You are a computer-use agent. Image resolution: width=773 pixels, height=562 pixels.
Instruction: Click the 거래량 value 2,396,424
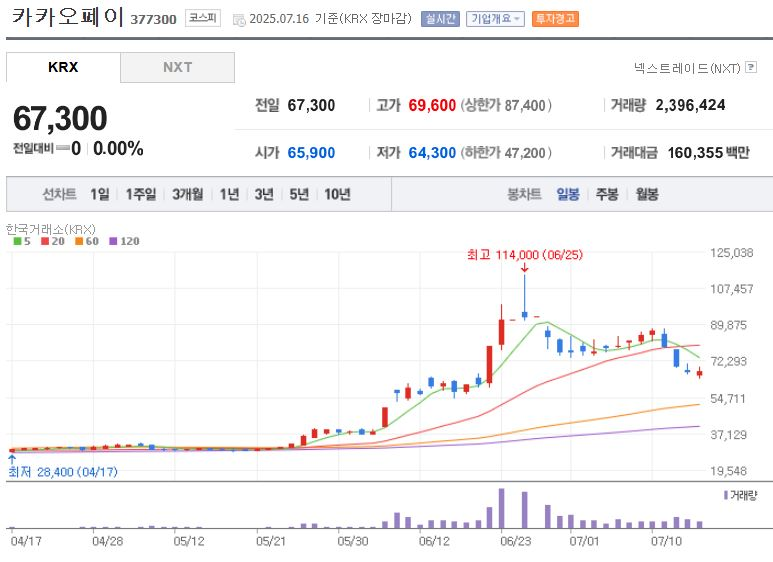coord(690,105)
